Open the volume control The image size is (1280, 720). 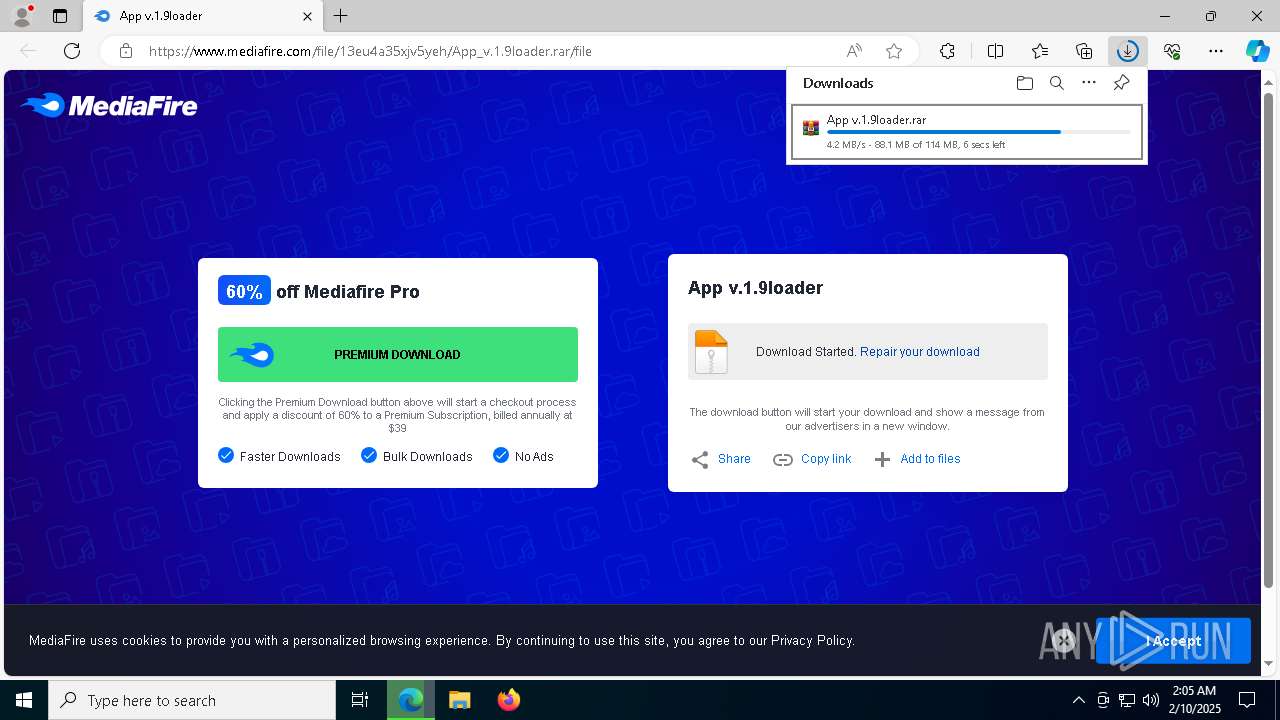pyautogui.click(x=1150, y=700)
